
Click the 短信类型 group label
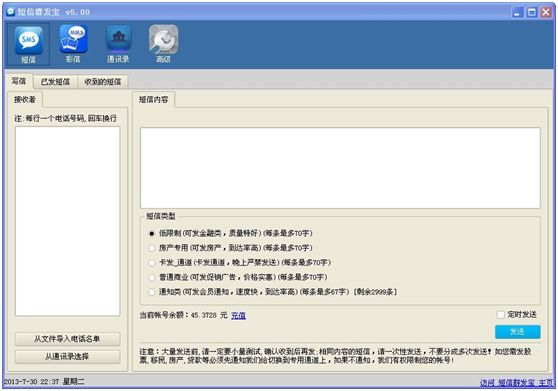tap(160, 216)
